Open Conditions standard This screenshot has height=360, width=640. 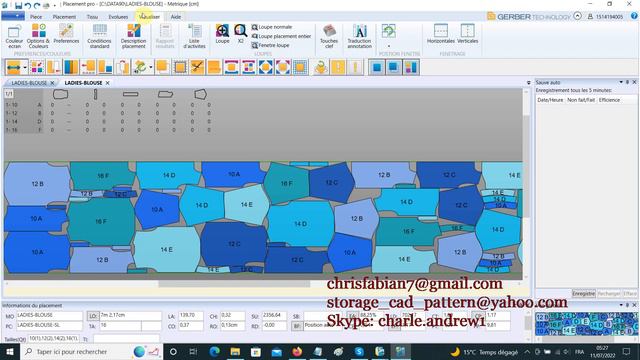point(99,36)
